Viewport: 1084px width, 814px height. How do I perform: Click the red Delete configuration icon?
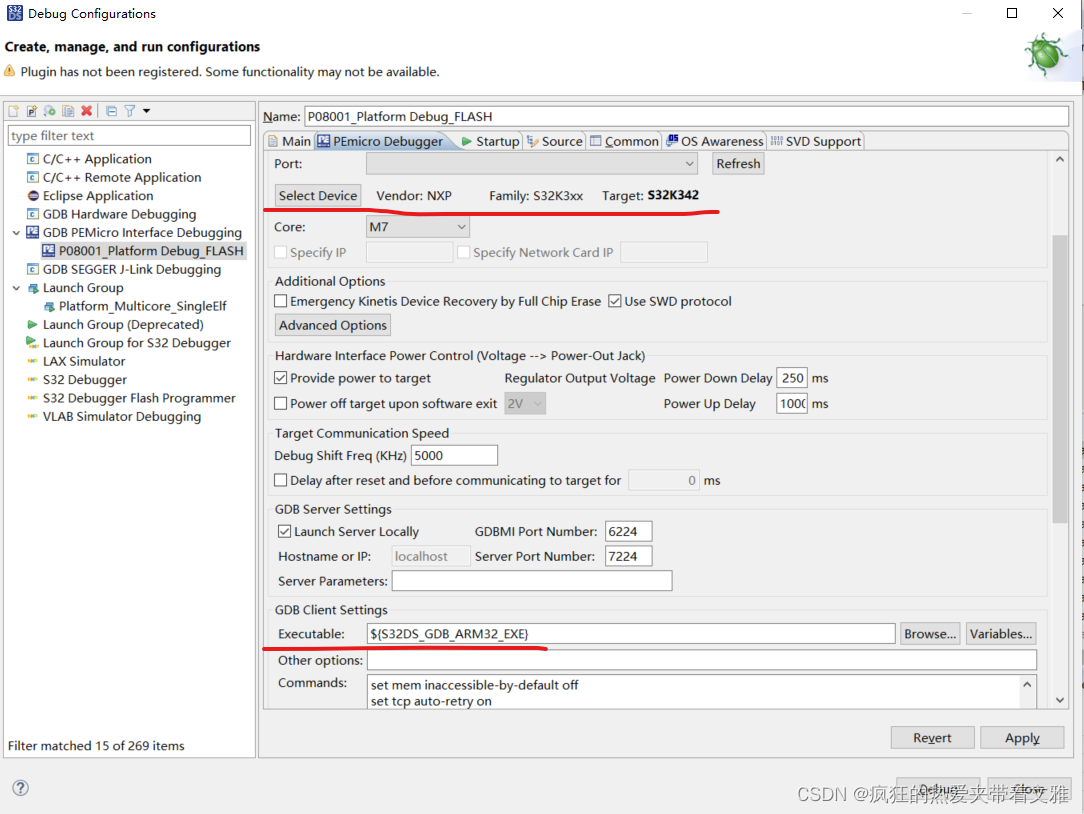pyautogui.click(x=86, y=111)
